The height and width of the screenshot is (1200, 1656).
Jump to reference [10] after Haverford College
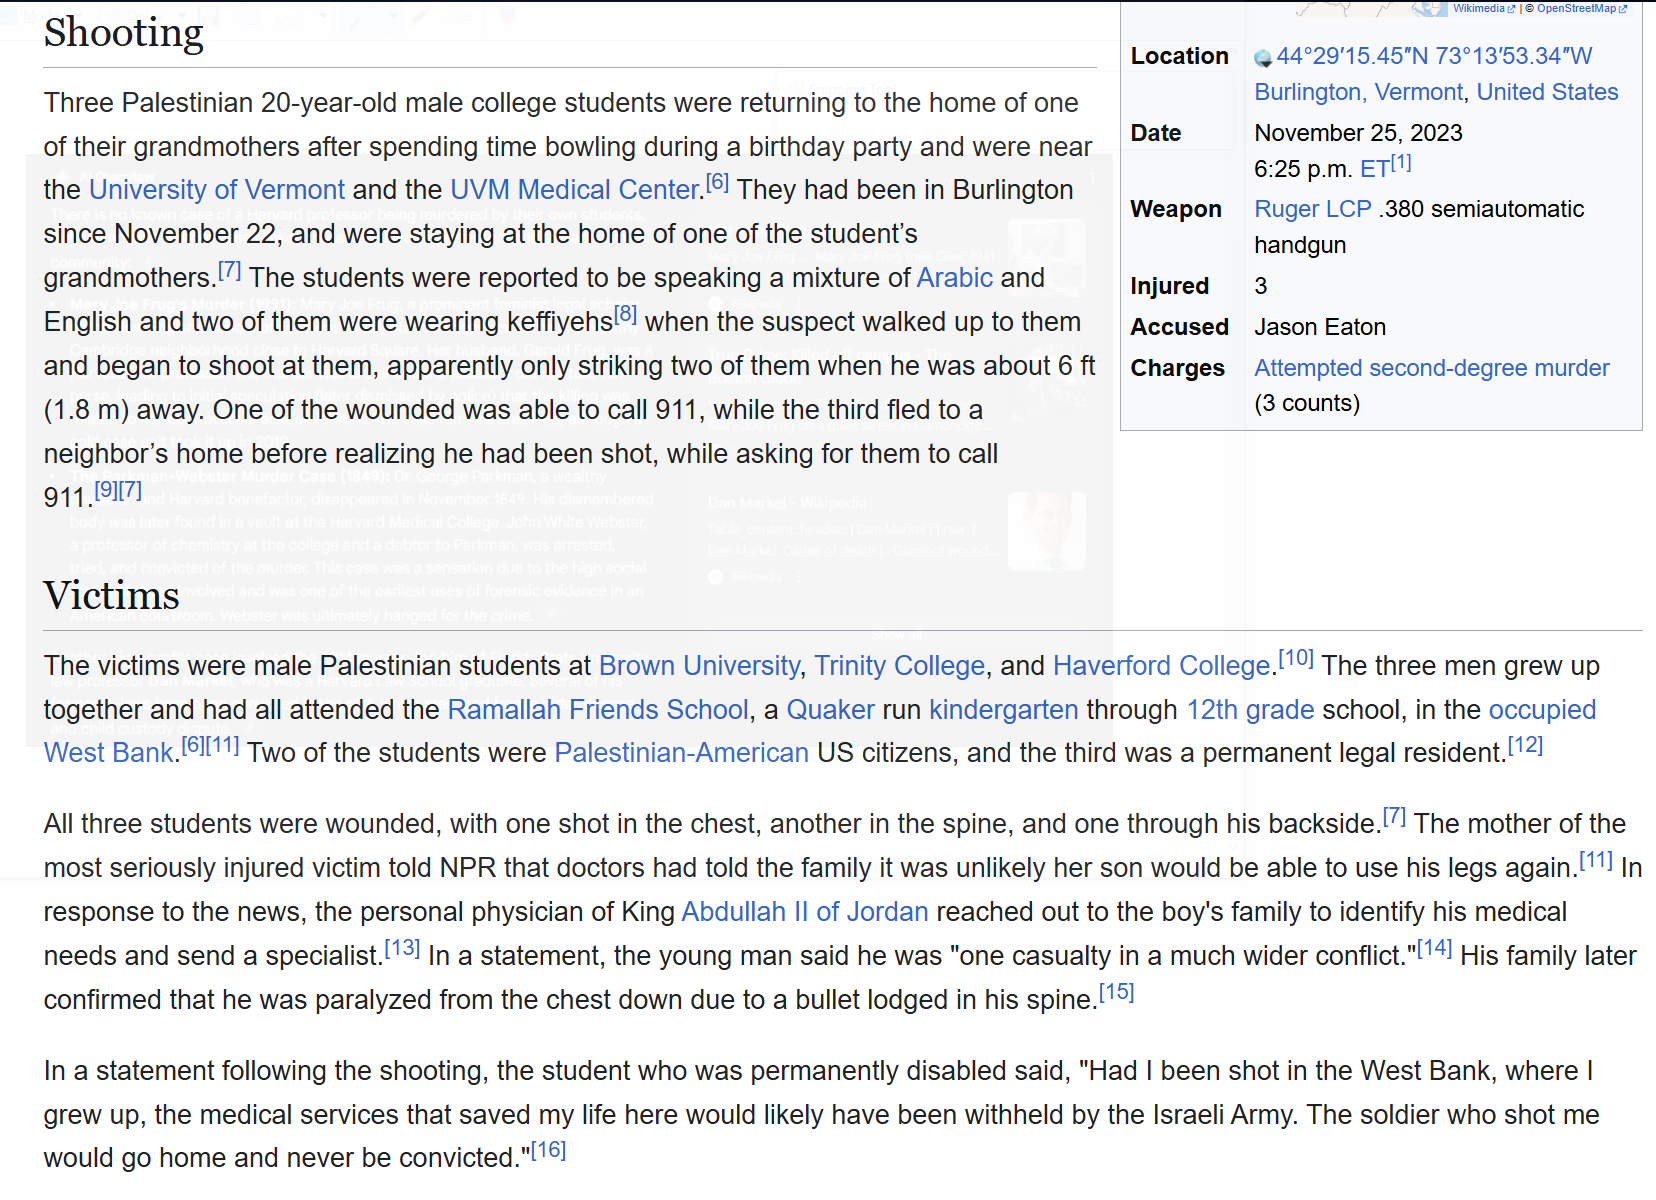1296,658
